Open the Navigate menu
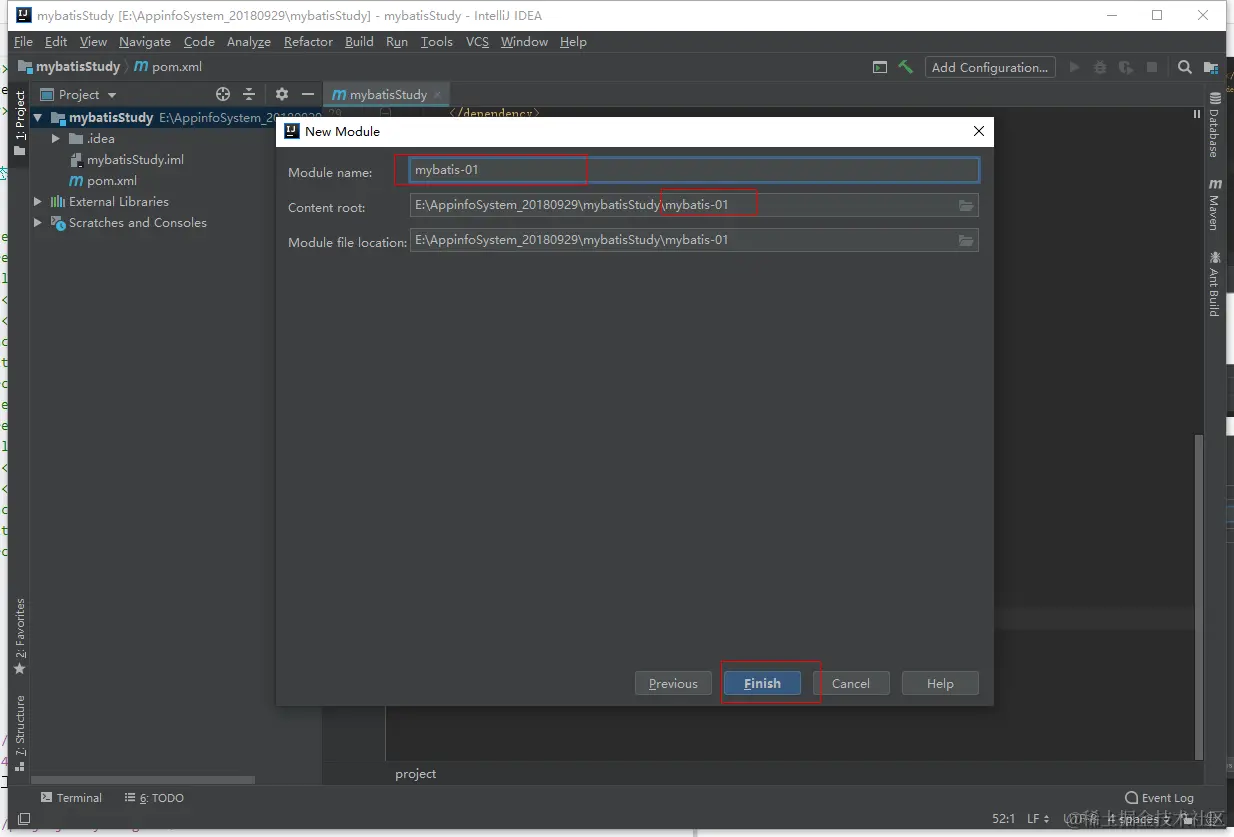This screenshot has height=837, width=1234. [145, 41]
